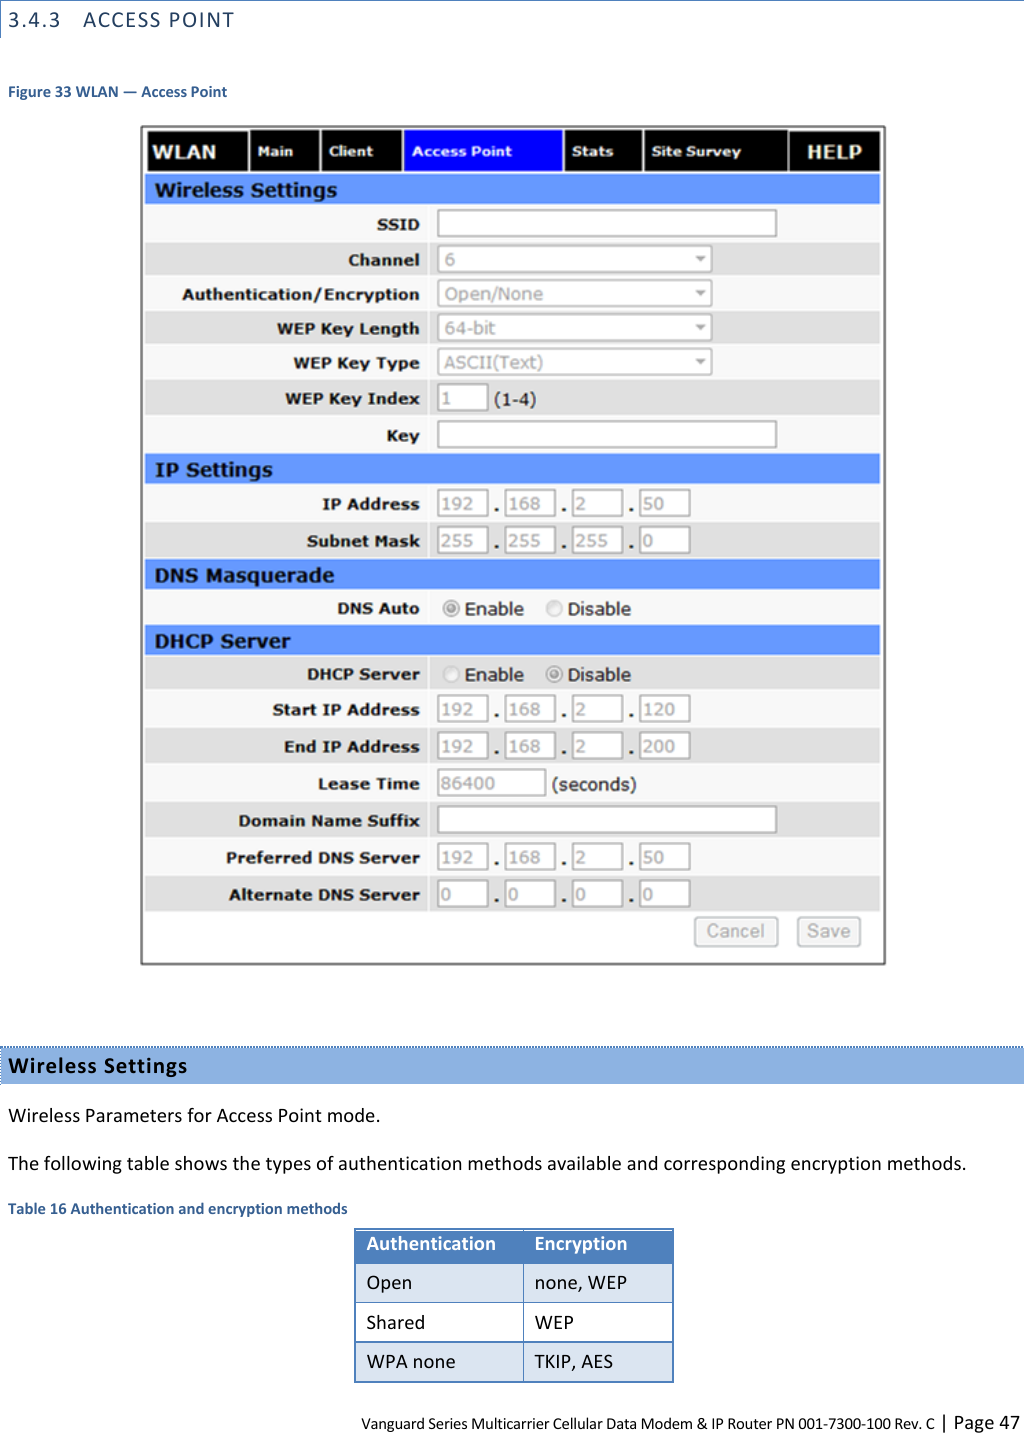
Task: Enable DNS Auto radio button
Action: (x=451, y=608)
